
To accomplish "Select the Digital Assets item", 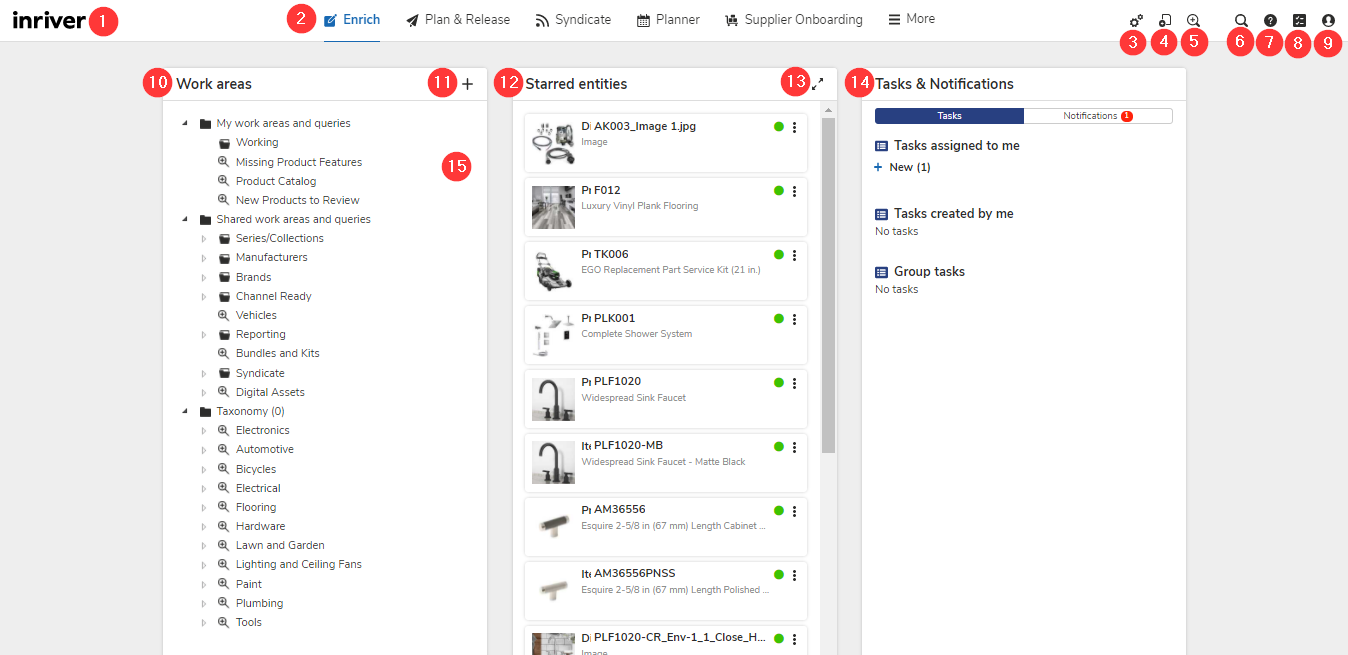I will (x=270, y=392).
